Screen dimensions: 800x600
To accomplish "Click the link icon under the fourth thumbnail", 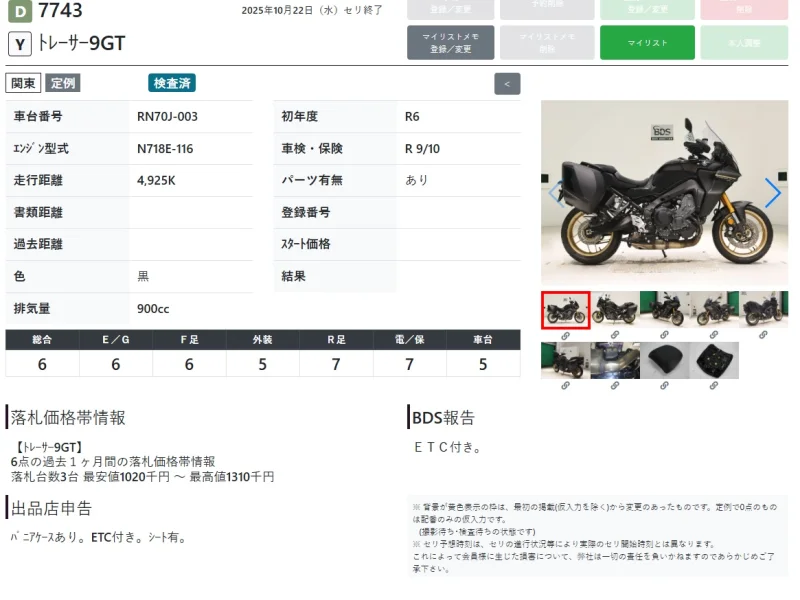I will click(714, 335).
